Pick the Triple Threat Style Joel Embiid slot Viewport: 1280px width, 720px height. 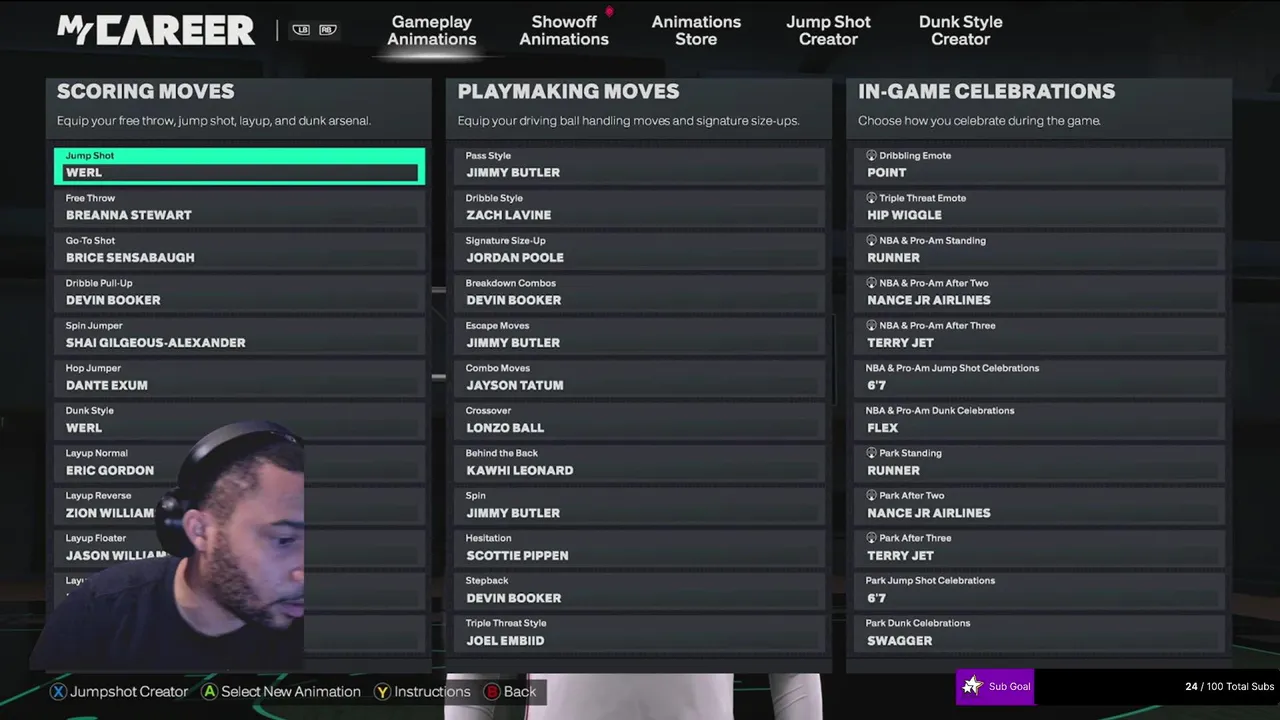point(640,633)
